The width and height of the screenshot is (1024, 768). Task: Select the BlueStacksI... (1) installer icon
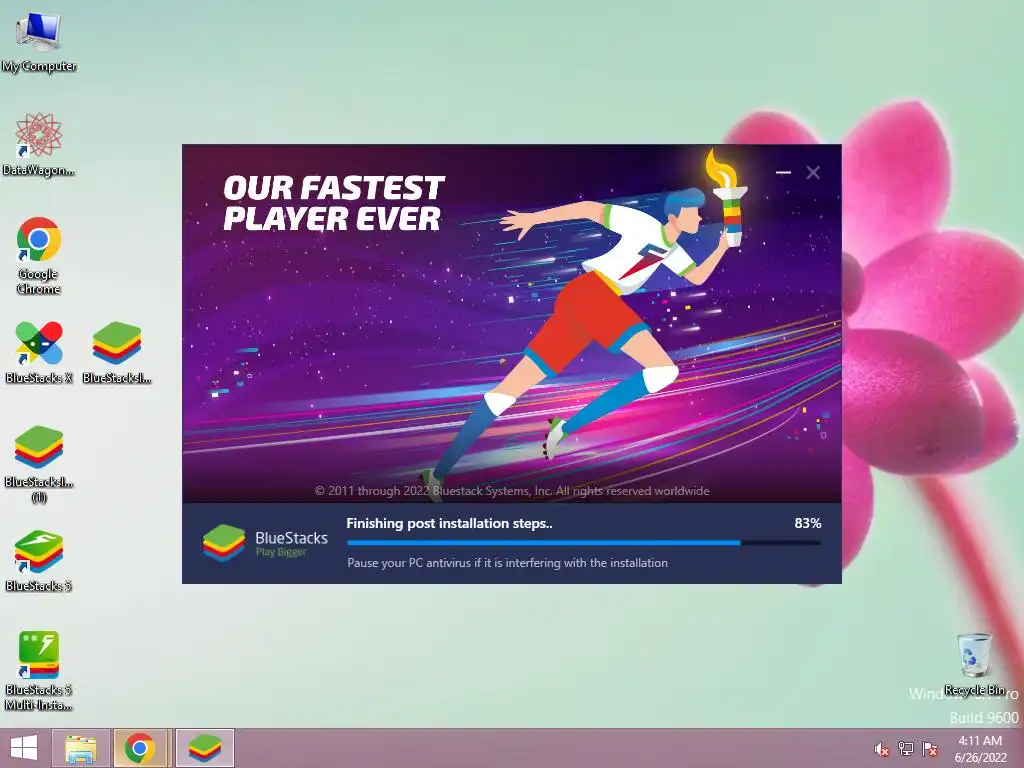pos(39,464)
